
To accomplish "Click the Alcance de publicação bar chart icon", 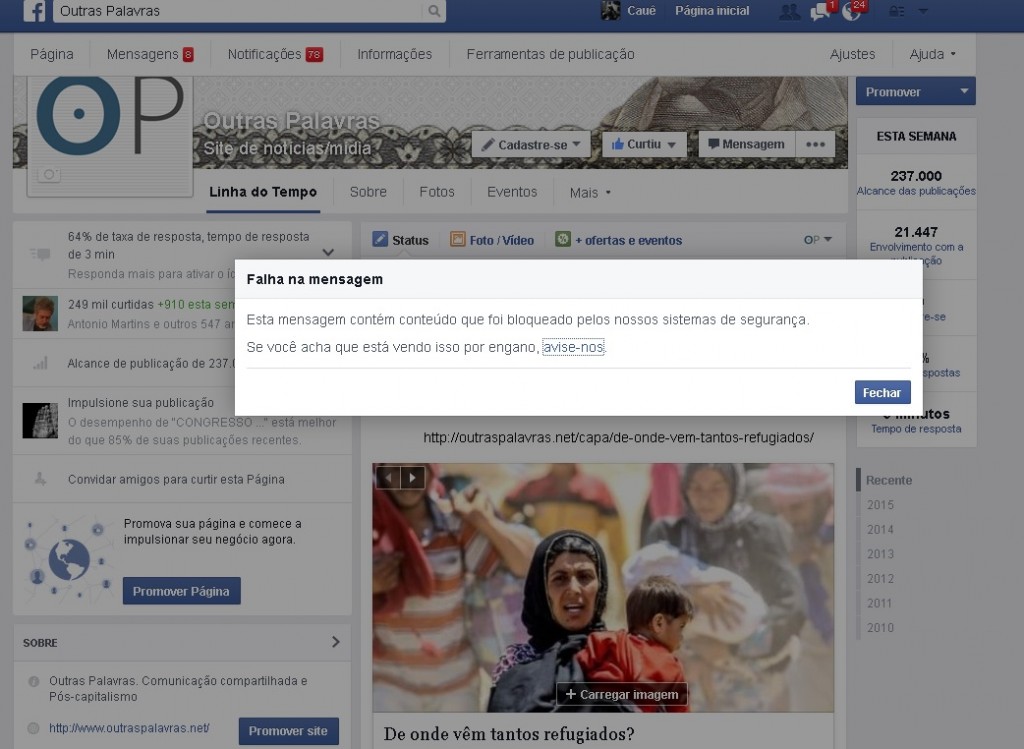I will tap(40, 363).
